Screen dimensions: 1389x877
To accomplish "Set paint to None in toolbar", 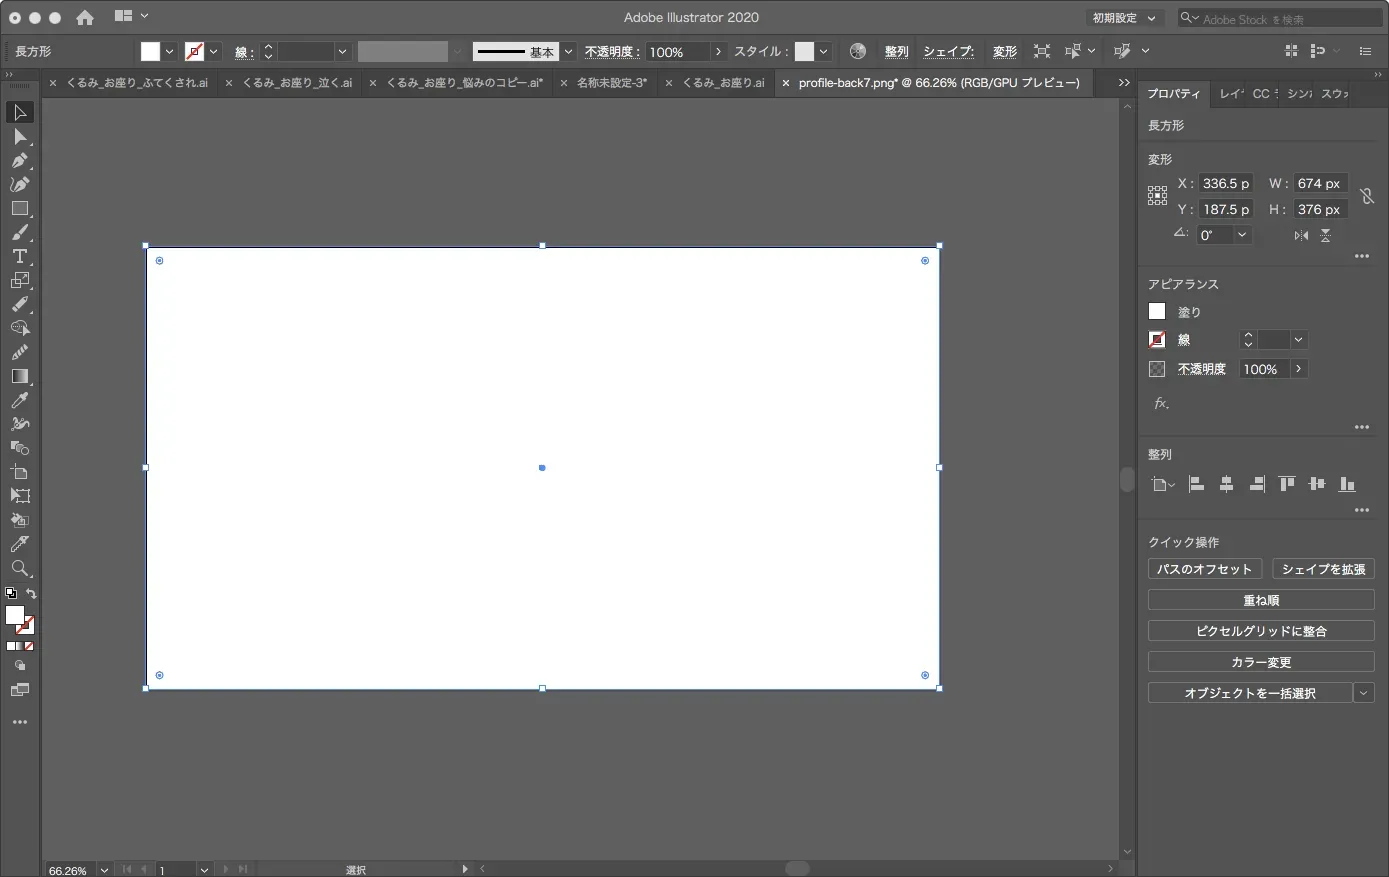I will click(x=29, y=646).
